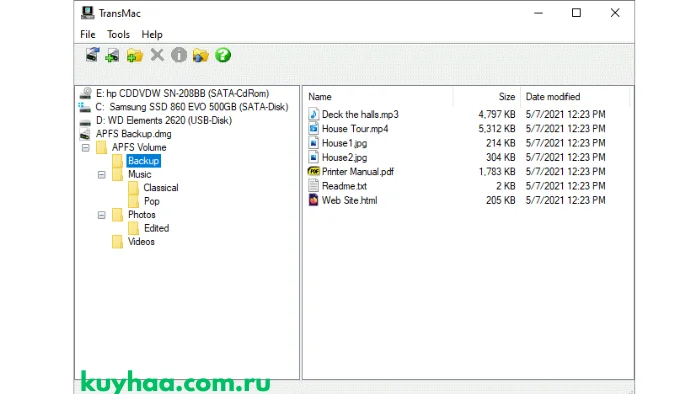Click the new folder toolbar icon
The height and width of the screenshot is (394, 700).
134,56
